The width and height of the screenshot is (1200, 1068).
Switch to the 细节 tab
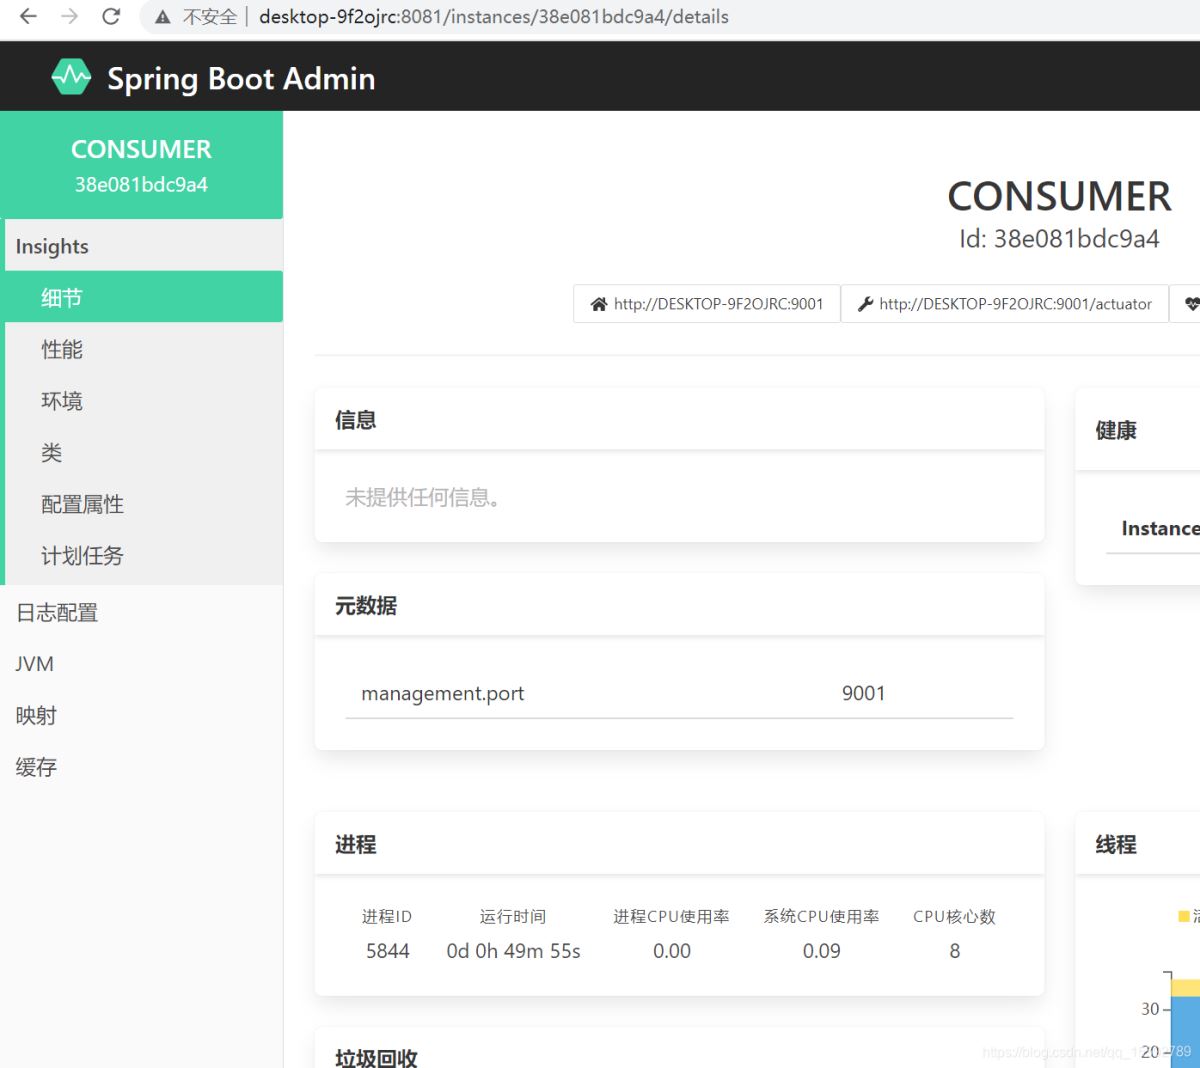tap(60, 297)
